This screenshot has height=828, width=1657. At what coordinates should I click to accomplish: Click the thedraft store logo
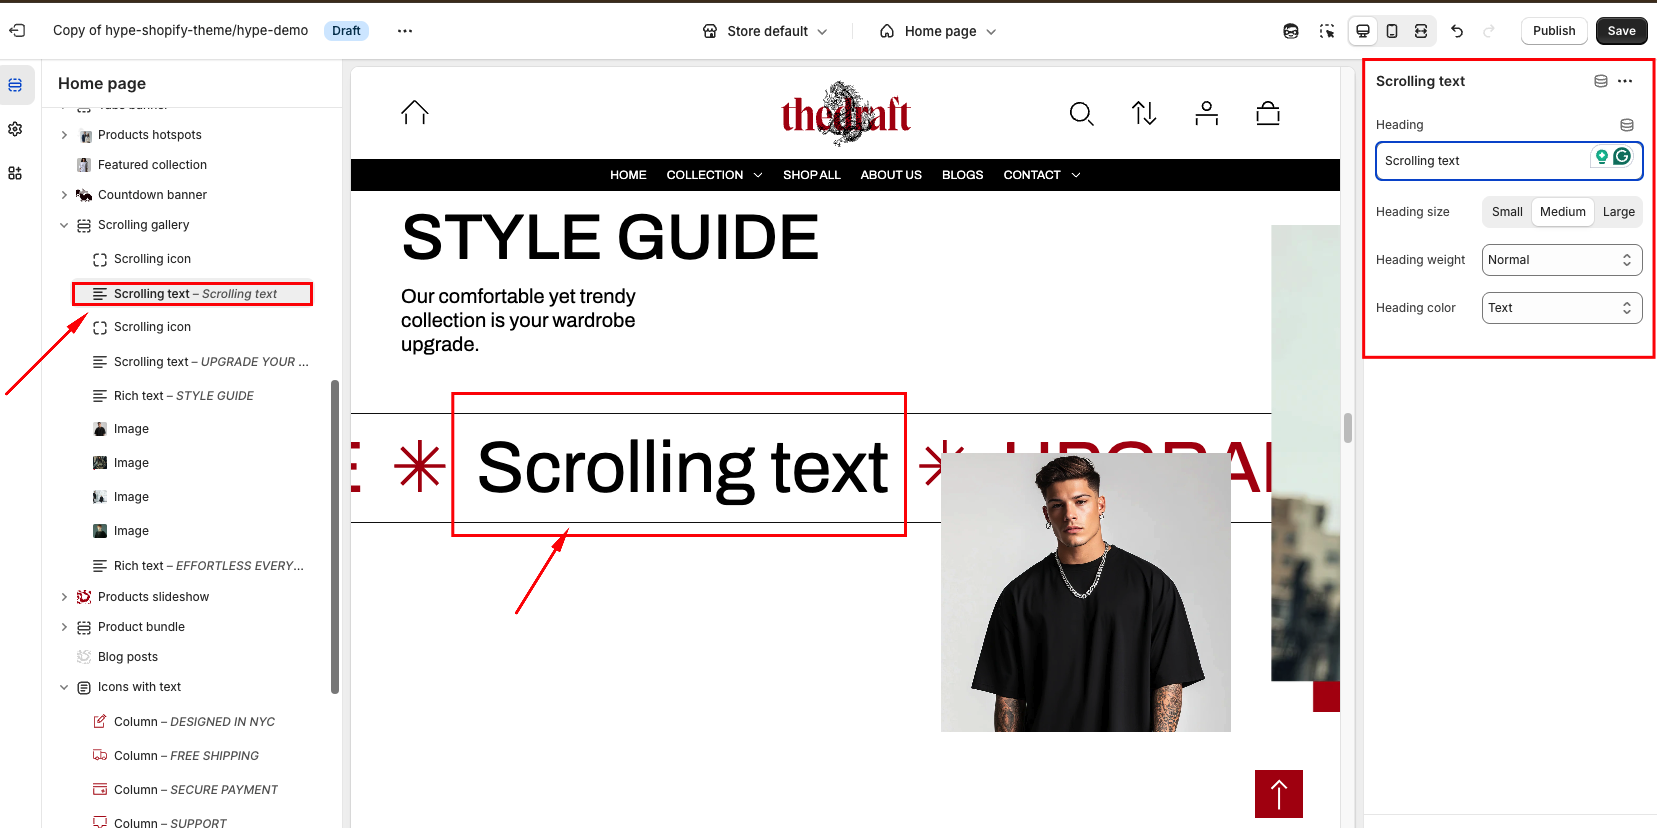[x=846, y=112]
